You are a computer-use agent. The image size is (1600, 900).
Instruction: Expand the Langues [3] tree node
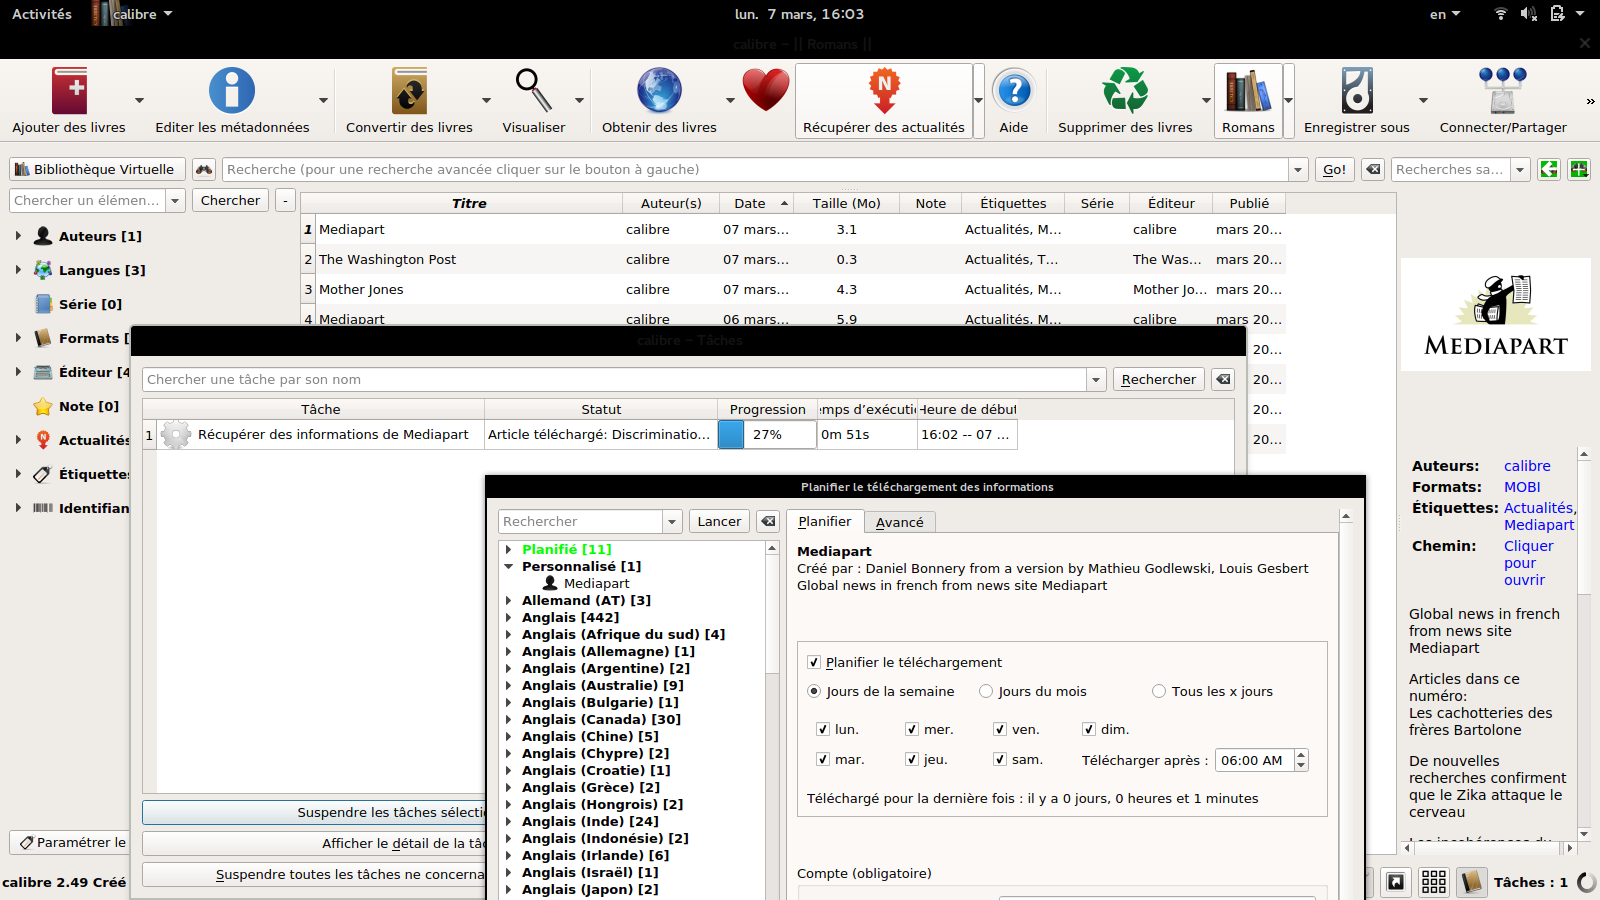(18, 271)
